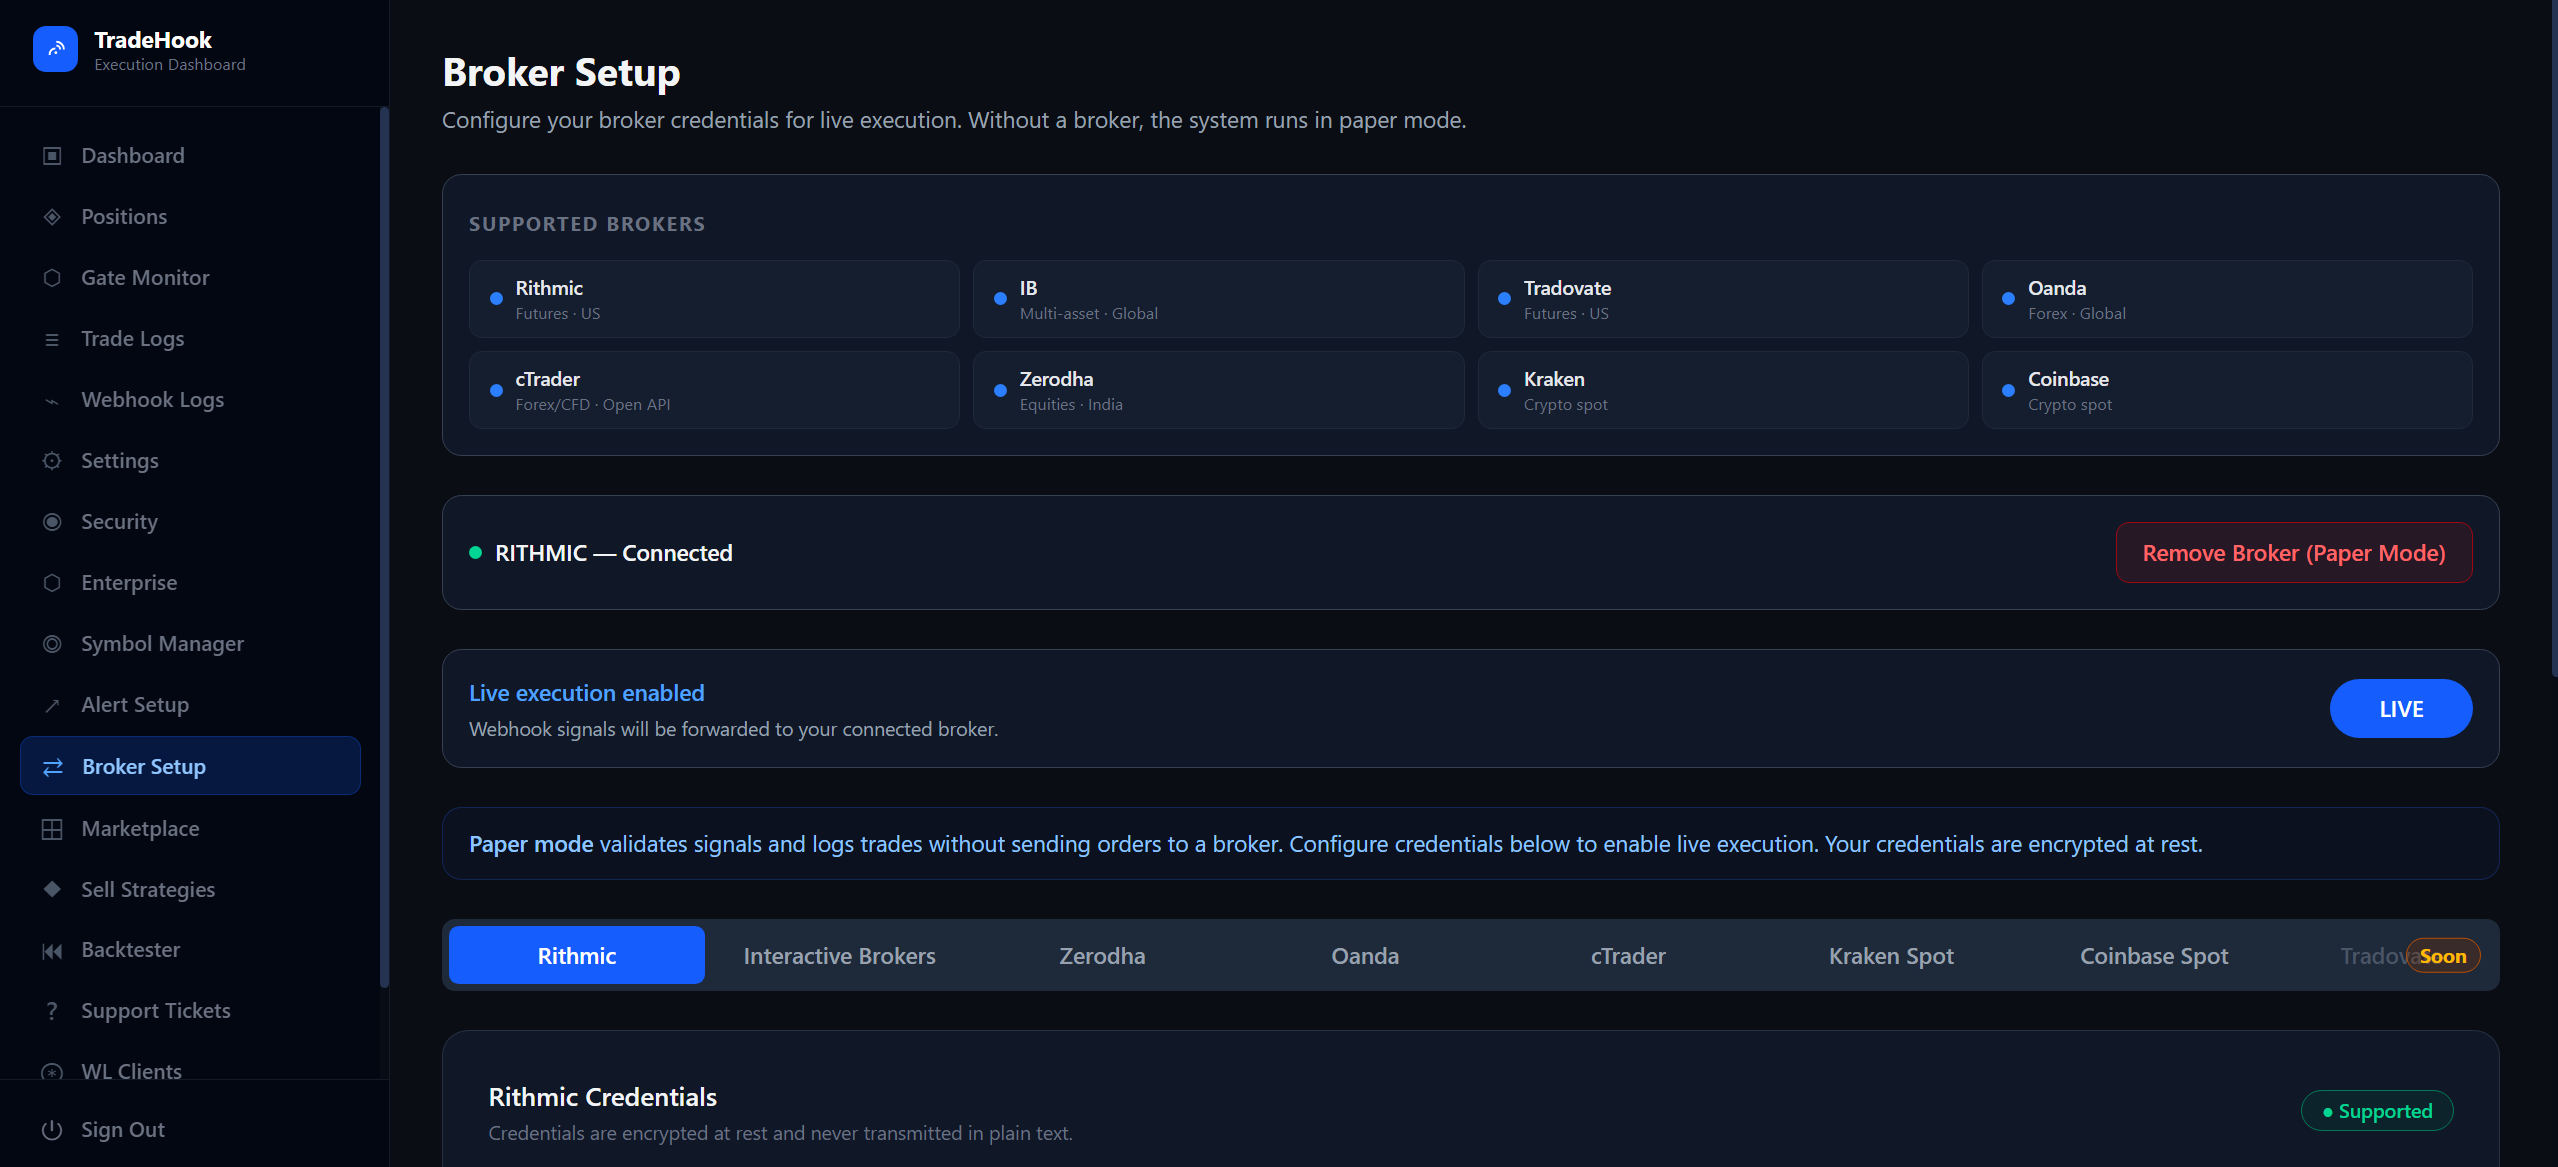The image size is (2558, 1167).
Task: Click the Webhook Logs icon
Action: (x=52, y=400)
